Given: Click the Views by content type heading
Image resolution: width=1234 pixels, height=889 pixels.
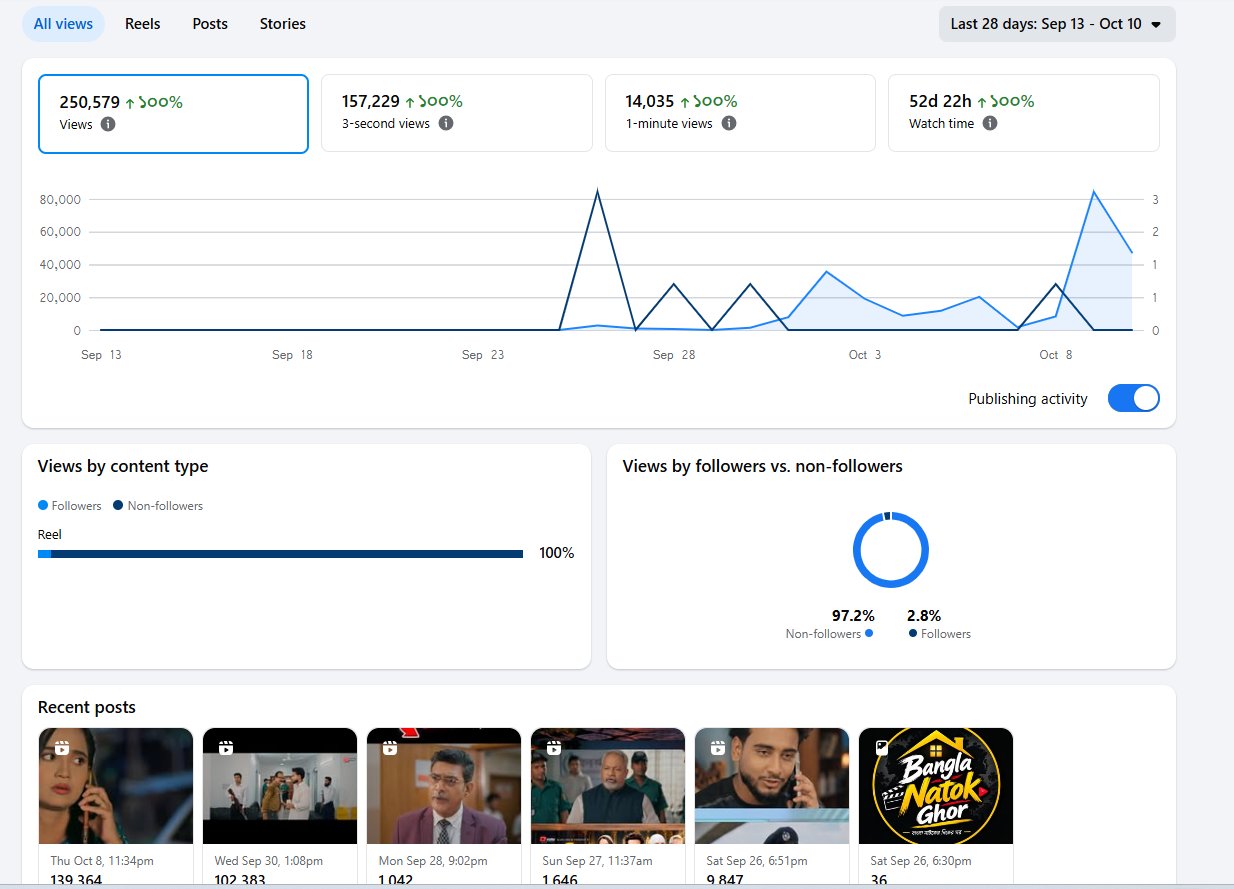Looking at the screenshot, I should click(x=123, y=466).
